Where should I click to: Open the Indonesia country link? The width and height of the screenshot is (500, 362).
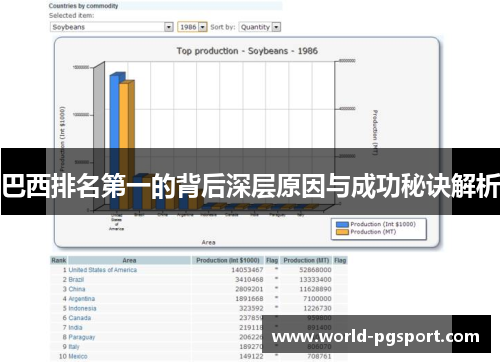[82, 308]
